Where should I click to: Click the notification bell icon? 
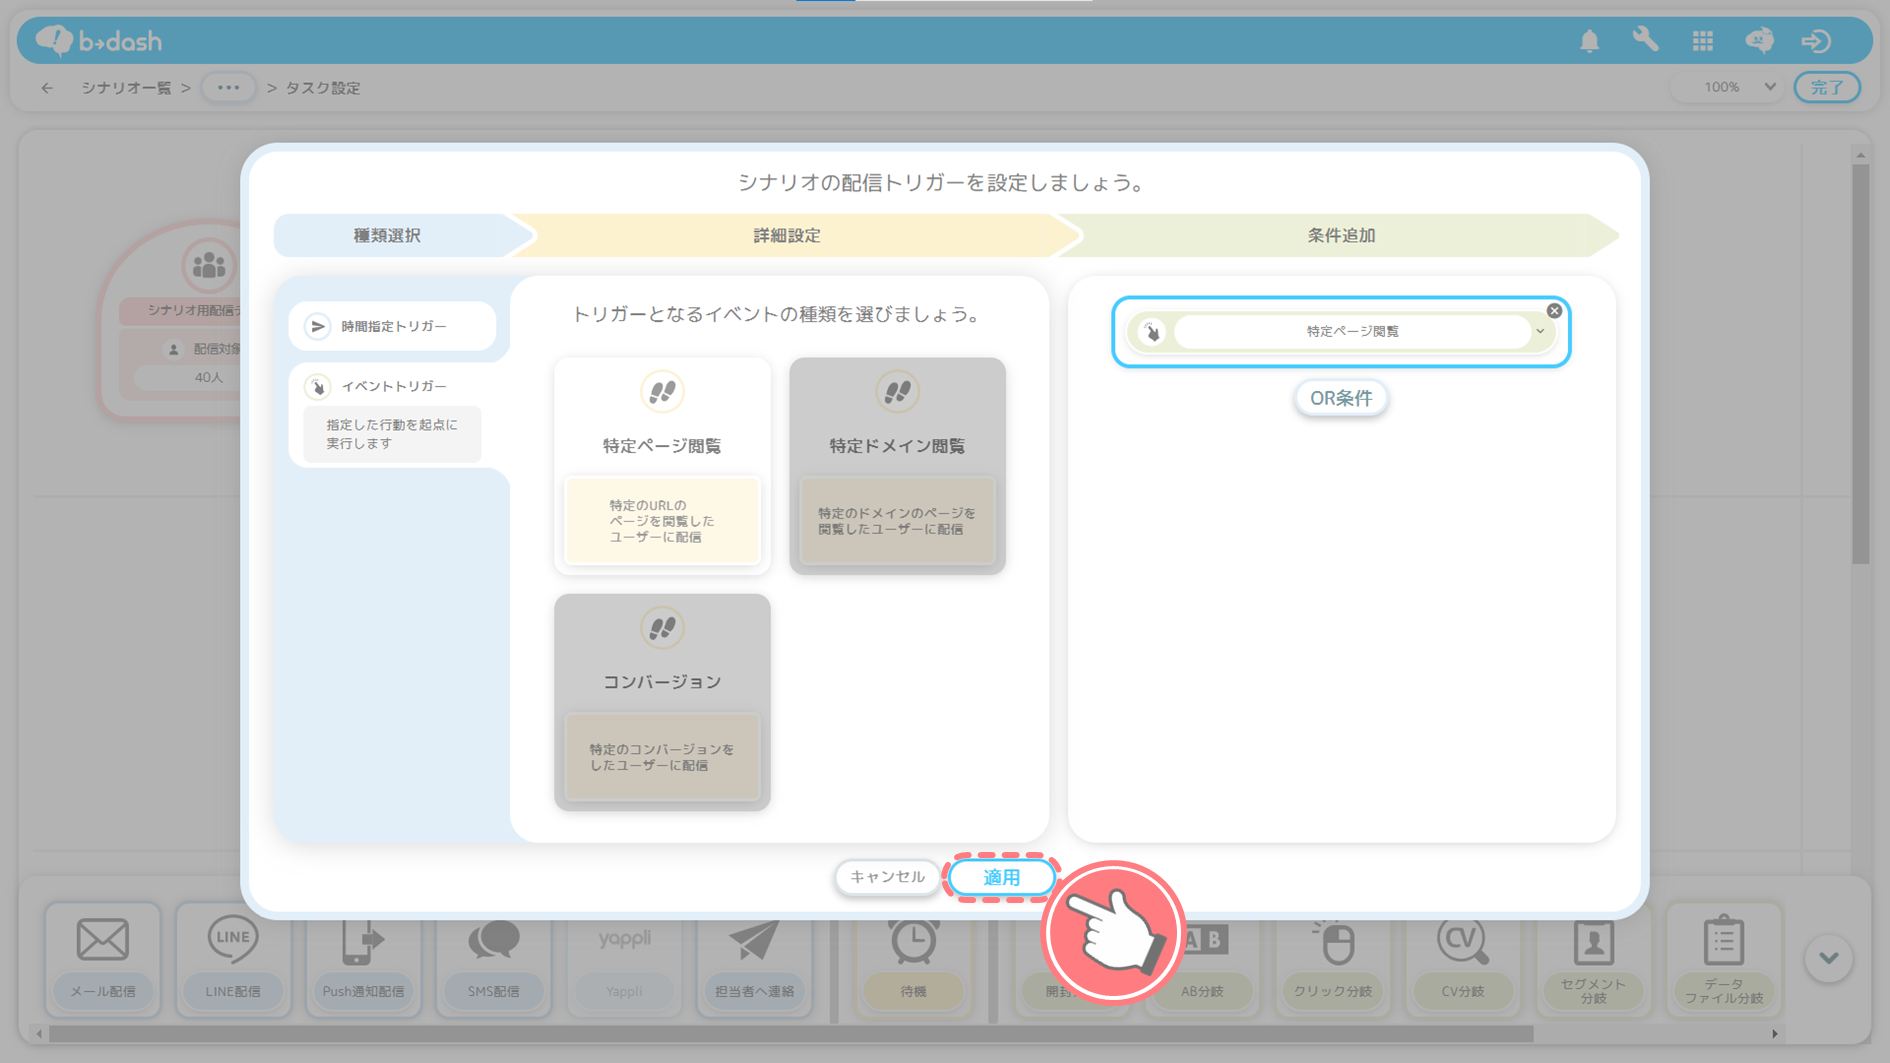(1589, 41)
